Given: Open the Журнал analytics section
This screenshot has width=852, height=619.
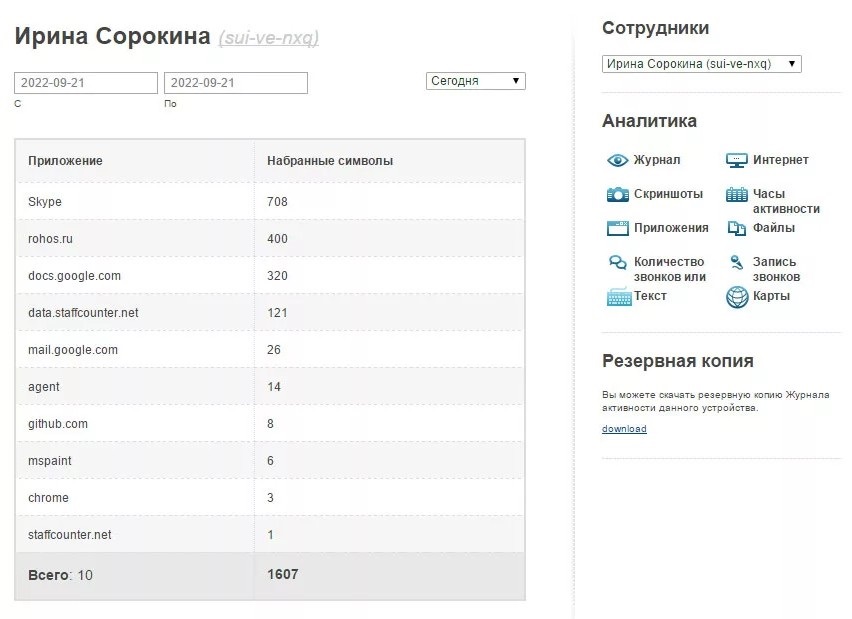Looking at the screenshot, I should click(x=657, y=160).
